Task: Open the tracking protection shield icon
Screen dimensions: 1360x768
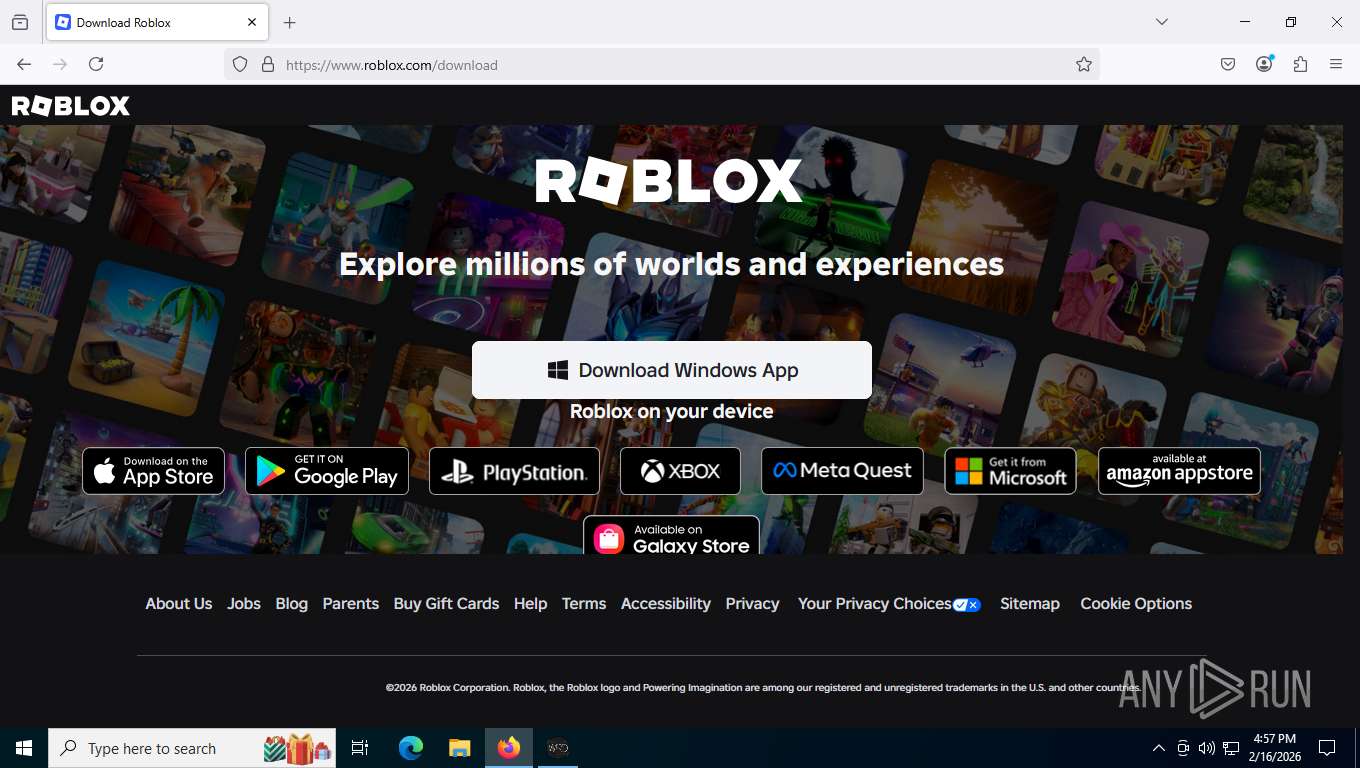Action: click(240, 64)
